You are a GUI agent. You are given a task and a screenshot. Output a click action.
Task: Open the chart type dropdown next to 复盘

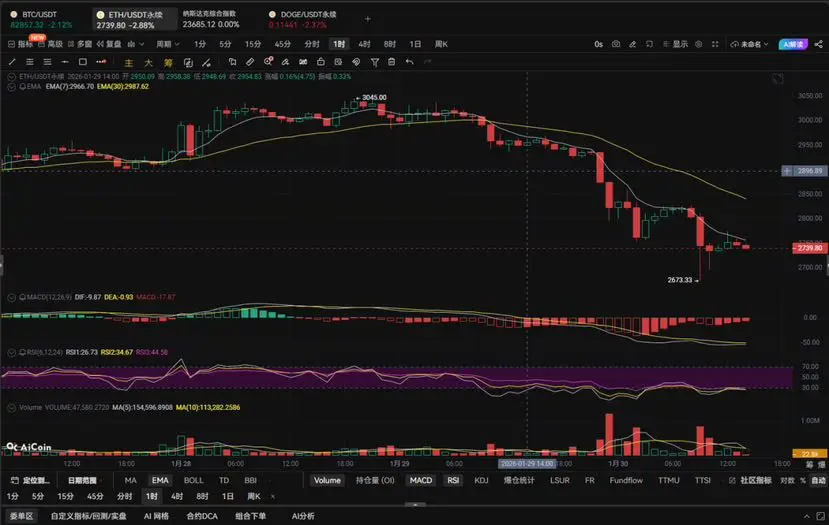135,44
